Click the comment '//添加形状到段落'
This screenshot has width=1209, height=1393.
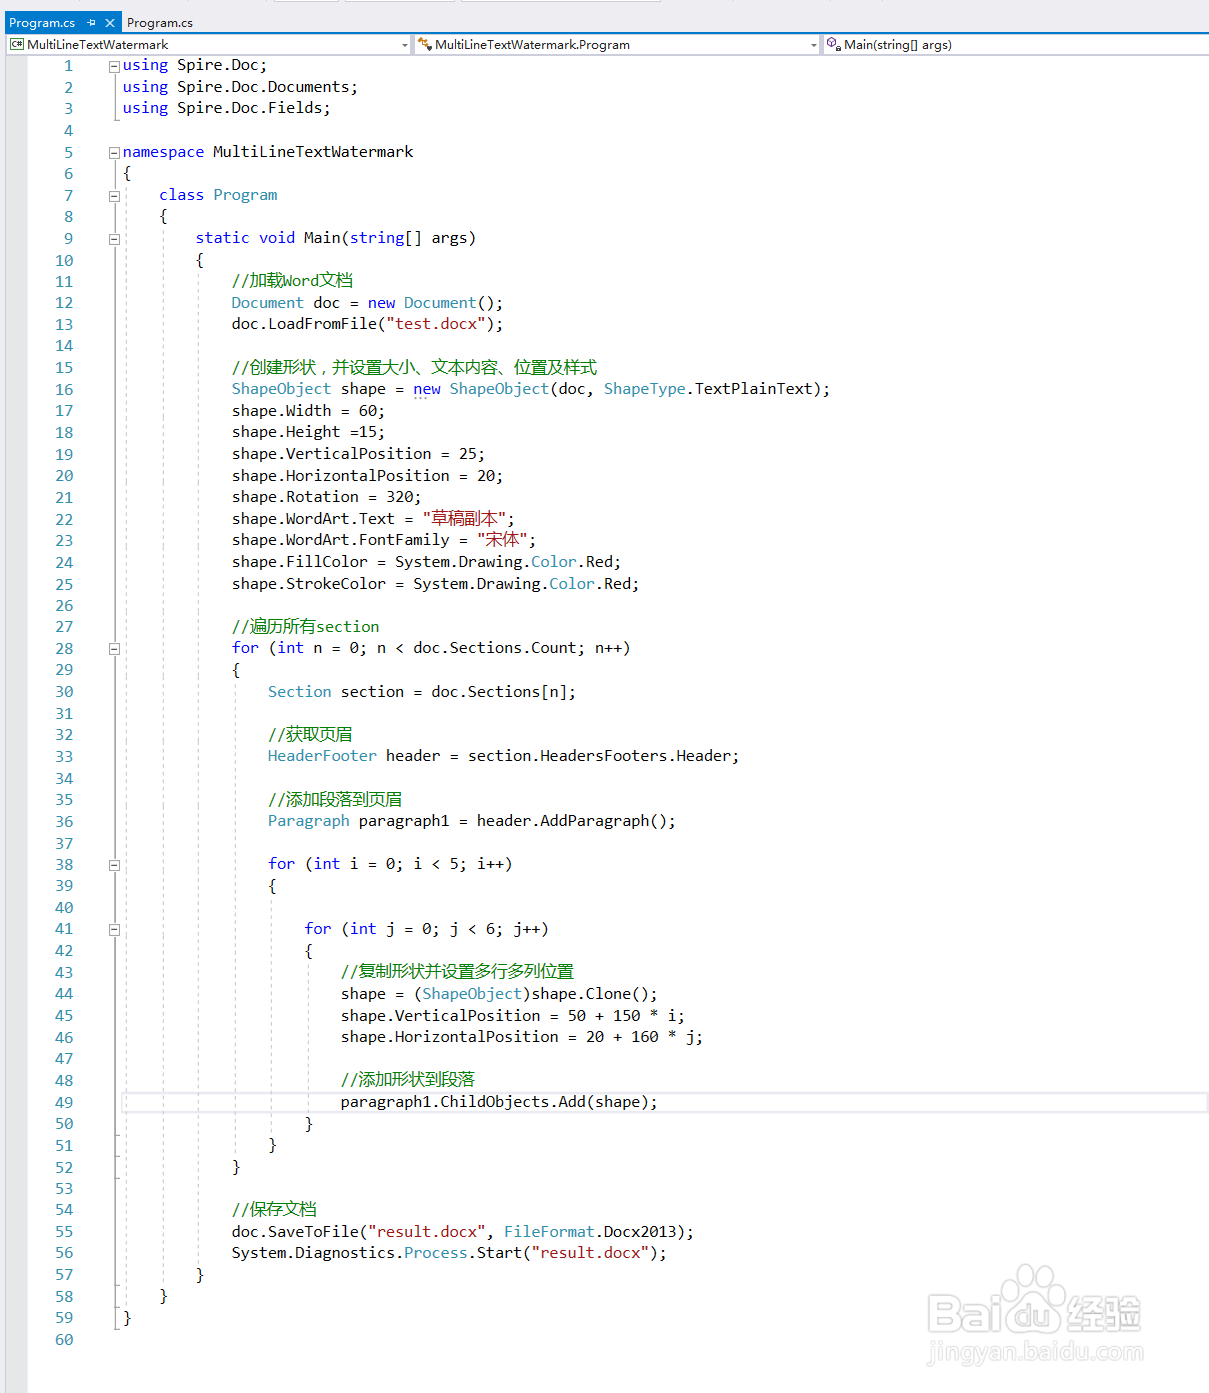tap(408, 1080)
